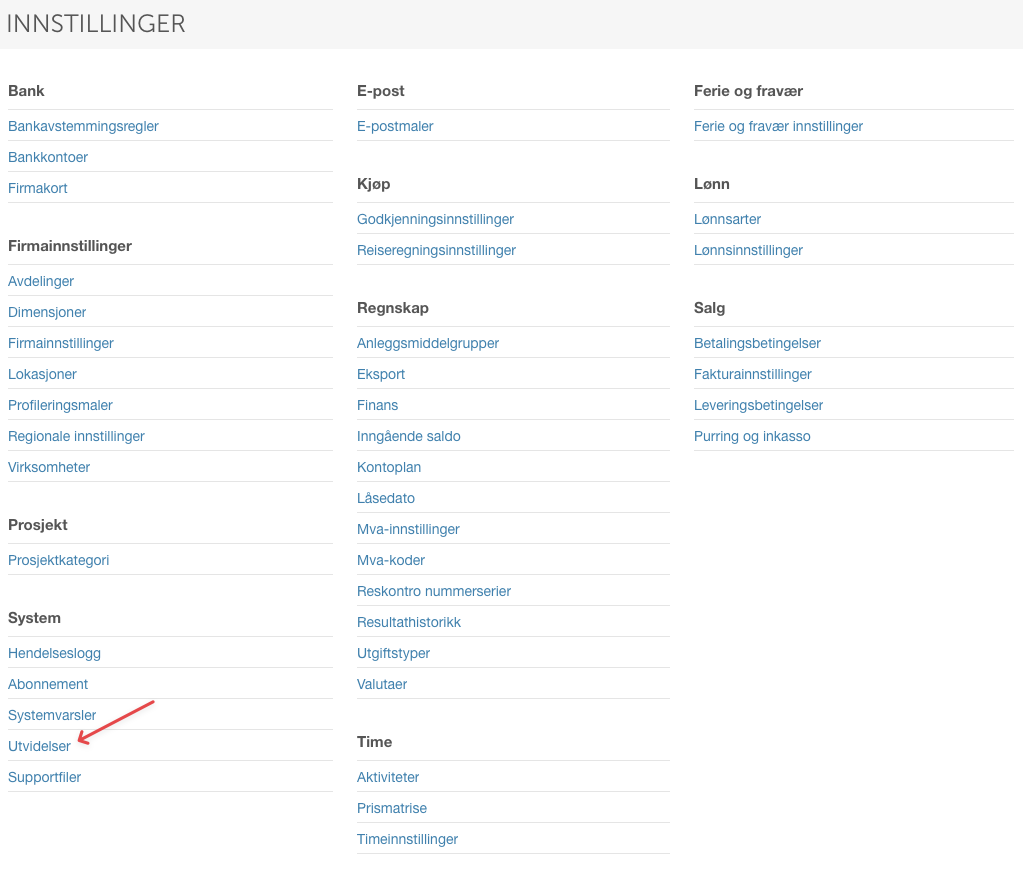
Task: Open the Utvidelser link under System
Action: 39,746
